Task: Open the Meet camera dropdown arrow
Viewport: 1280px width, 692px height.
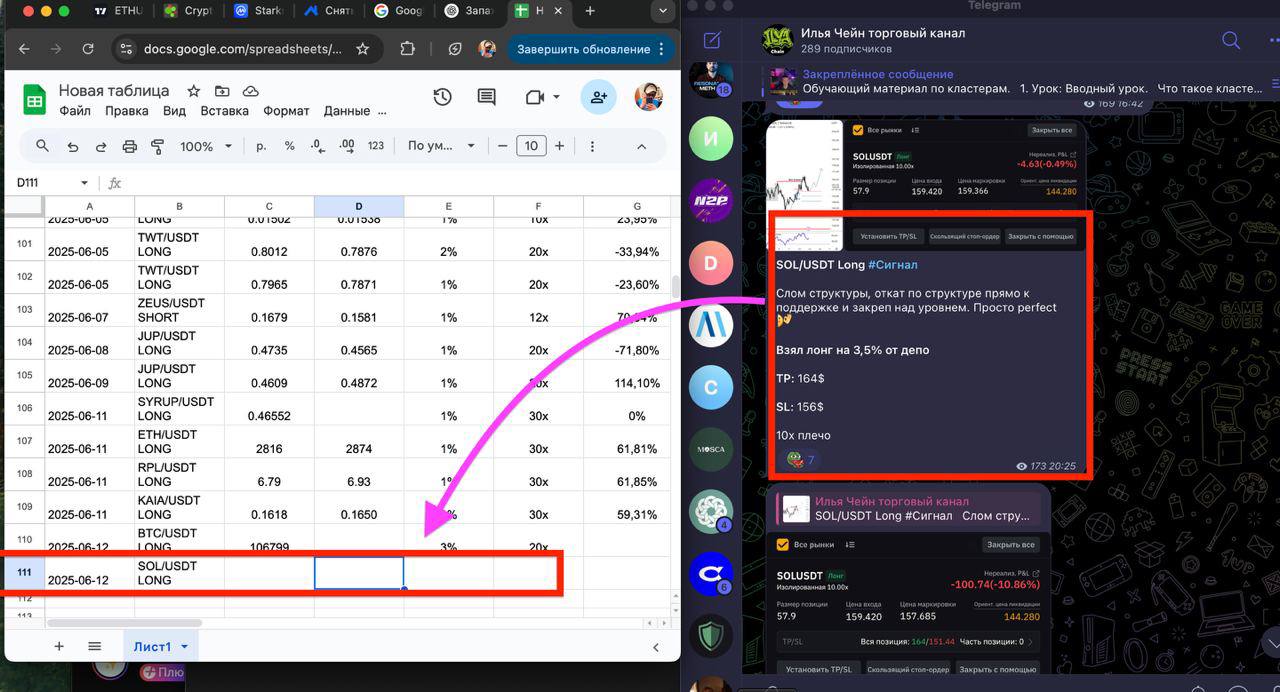Action: (556, 97)
